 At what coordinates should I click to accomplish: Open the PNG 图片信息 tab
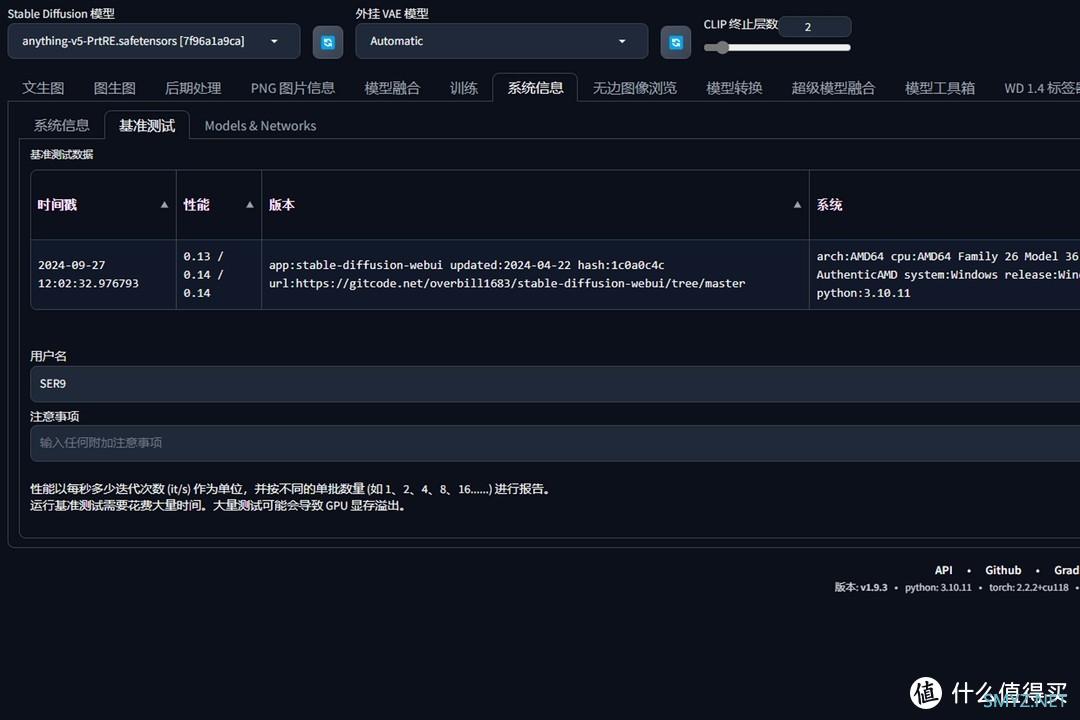[x=293, y=88]
